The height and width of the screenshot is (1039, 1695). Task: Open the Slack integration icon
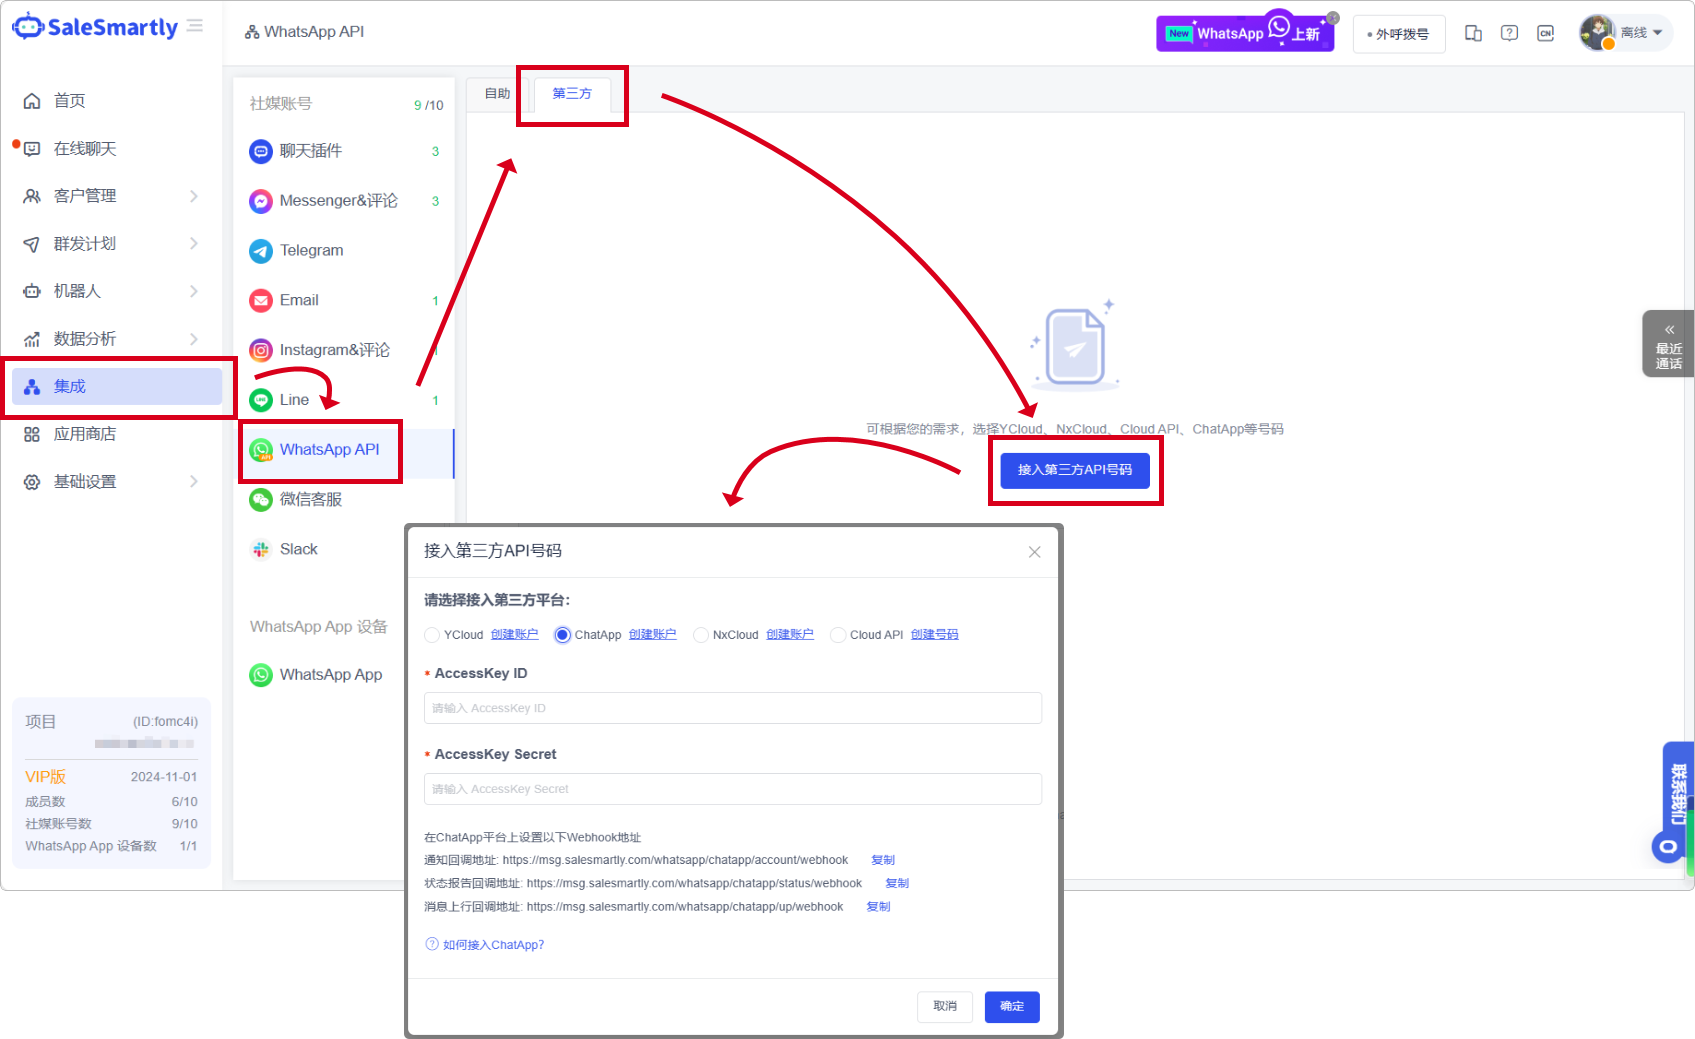261,549
